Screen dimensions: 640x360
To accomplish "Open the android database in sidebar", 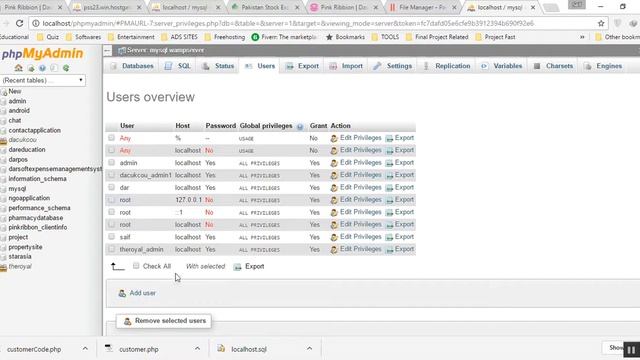I will coord(19,111).
